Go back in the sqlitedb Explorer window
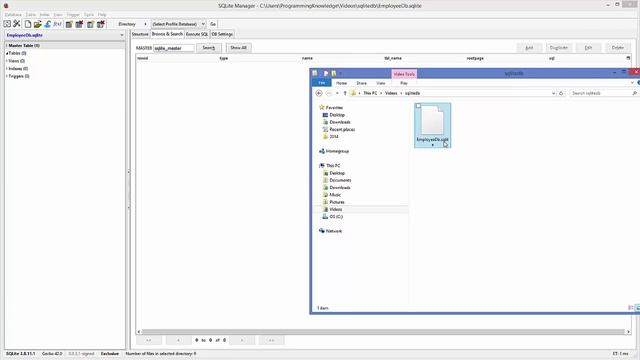The width and height of the screenshot is (640, 360). 319,93
